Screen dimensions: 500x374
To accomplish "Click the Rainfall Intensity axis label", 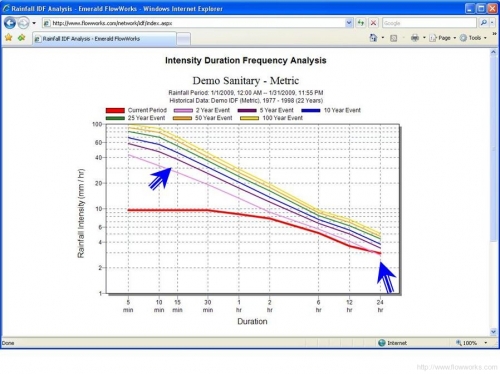I will (81, 213).
